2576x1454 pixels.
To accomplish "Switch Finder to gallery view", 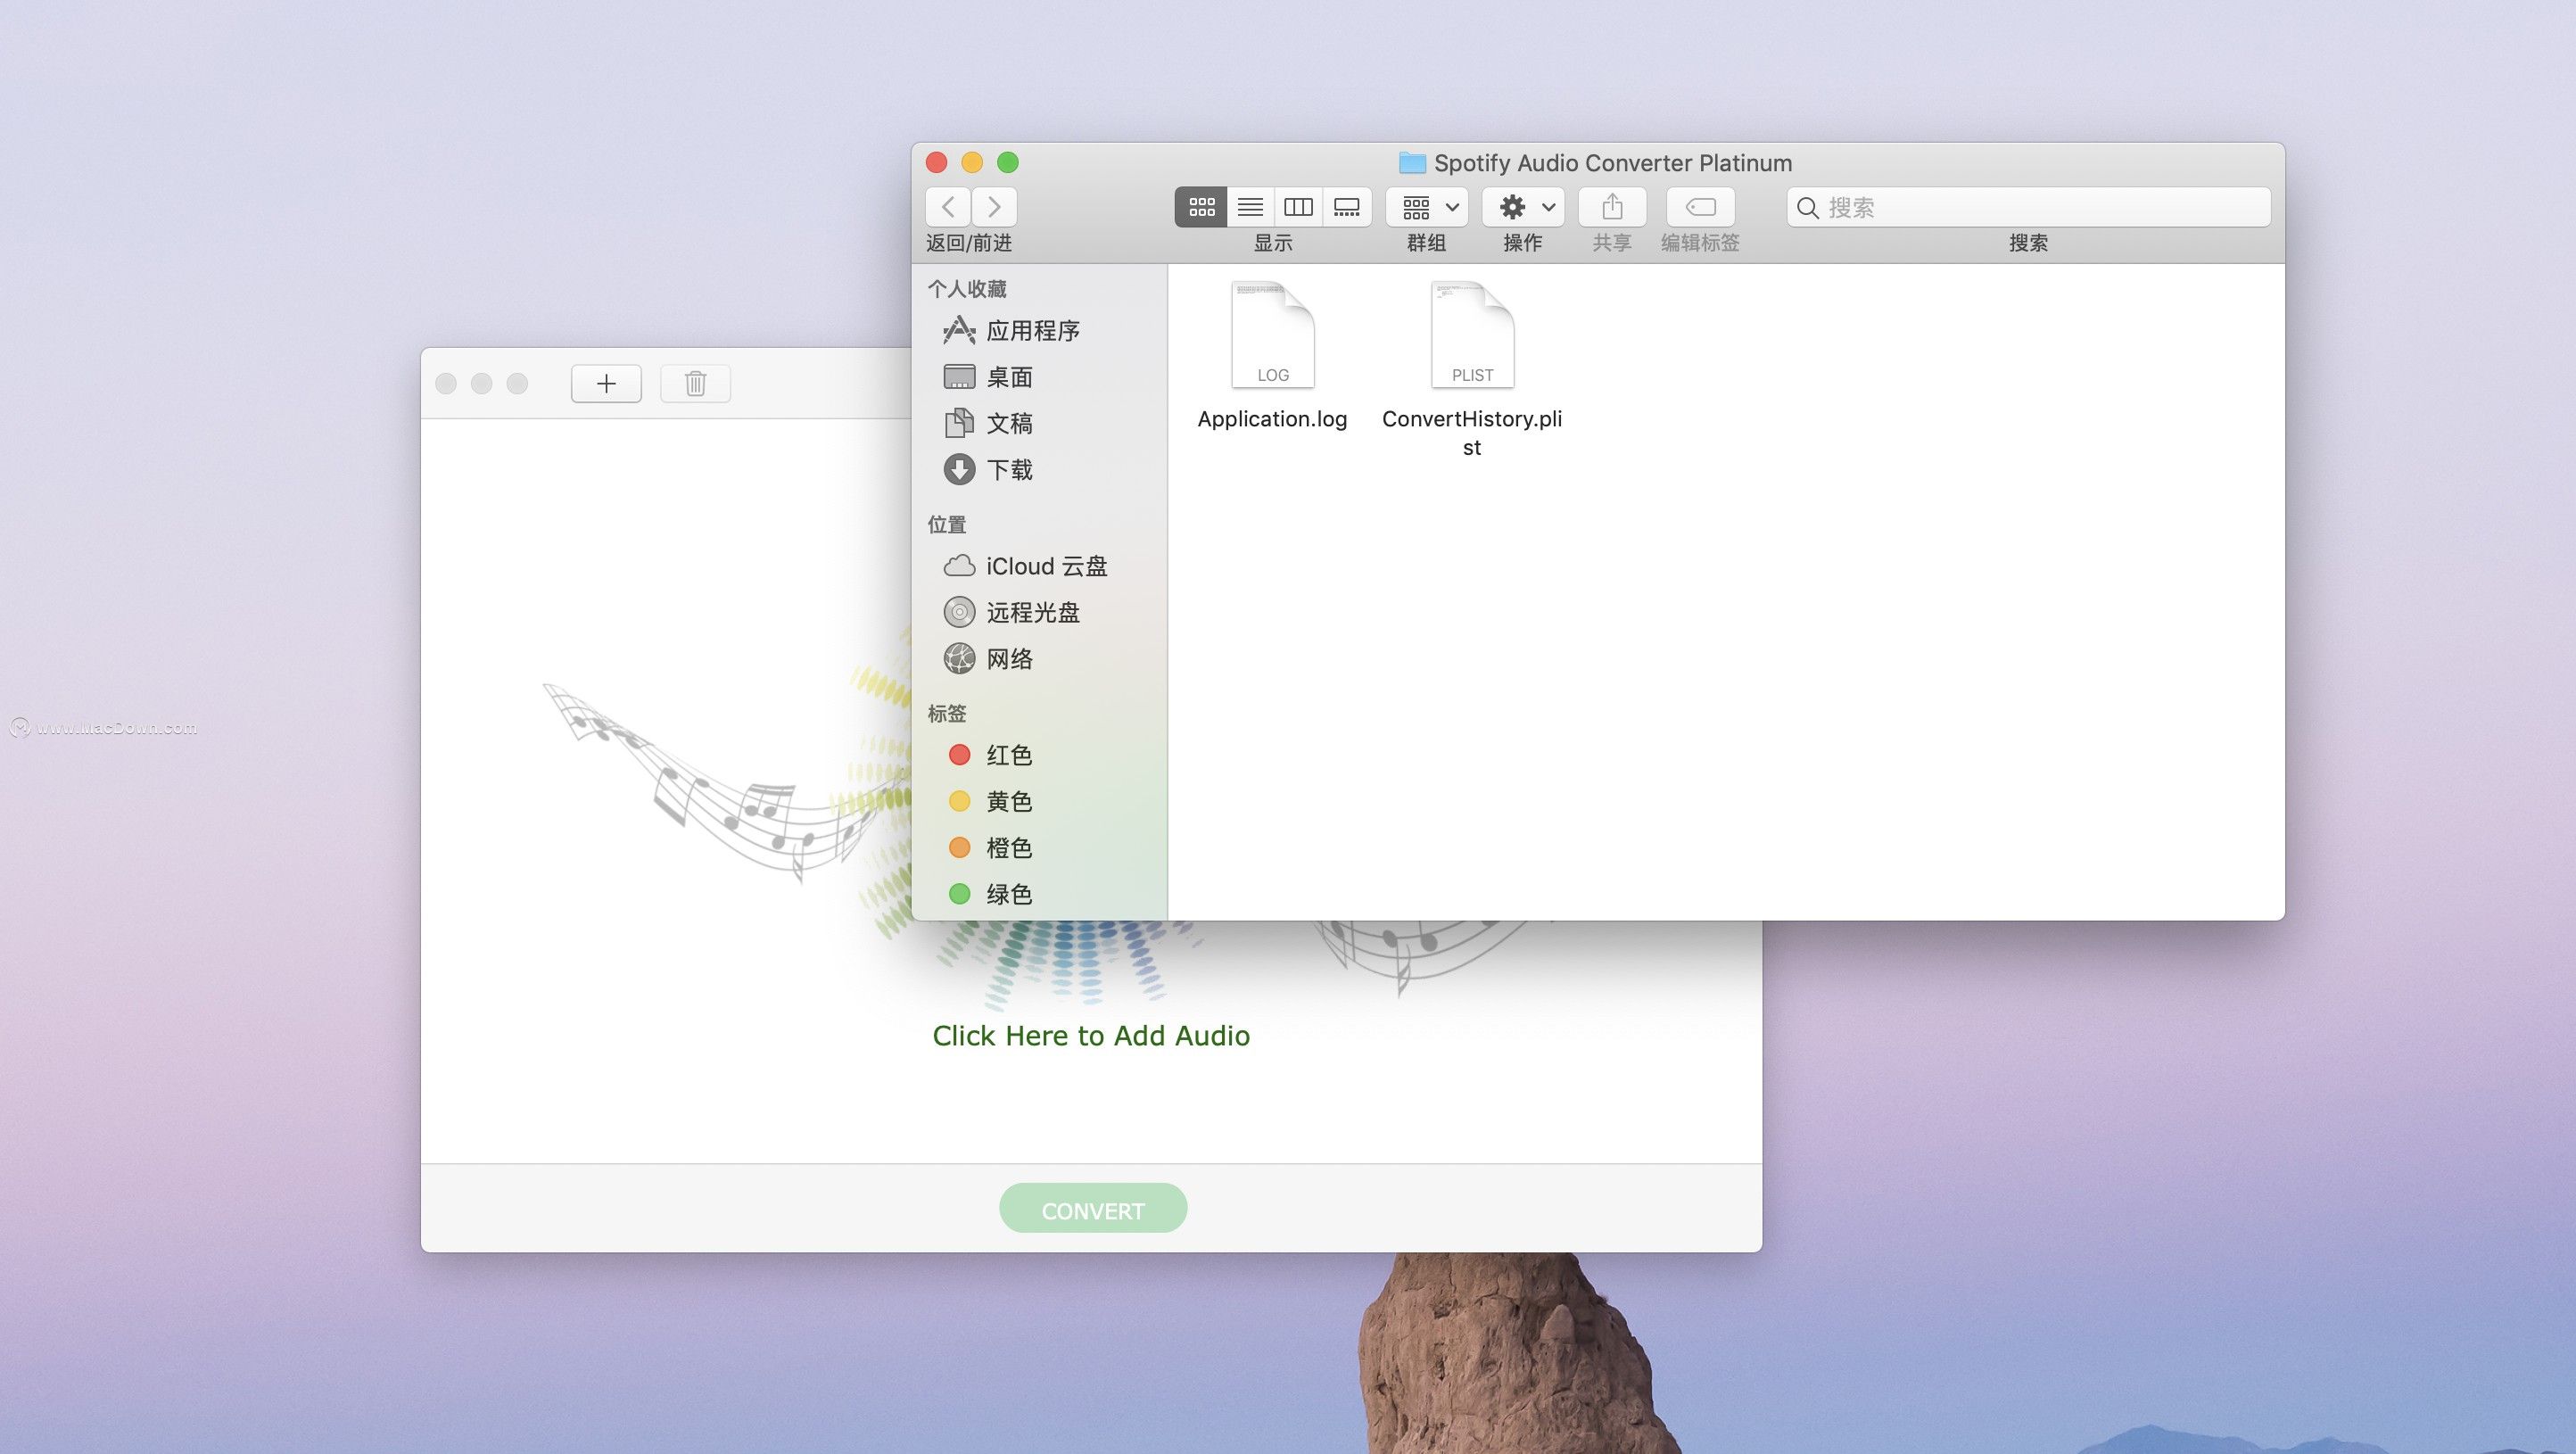I will (x=1347, y=207).
